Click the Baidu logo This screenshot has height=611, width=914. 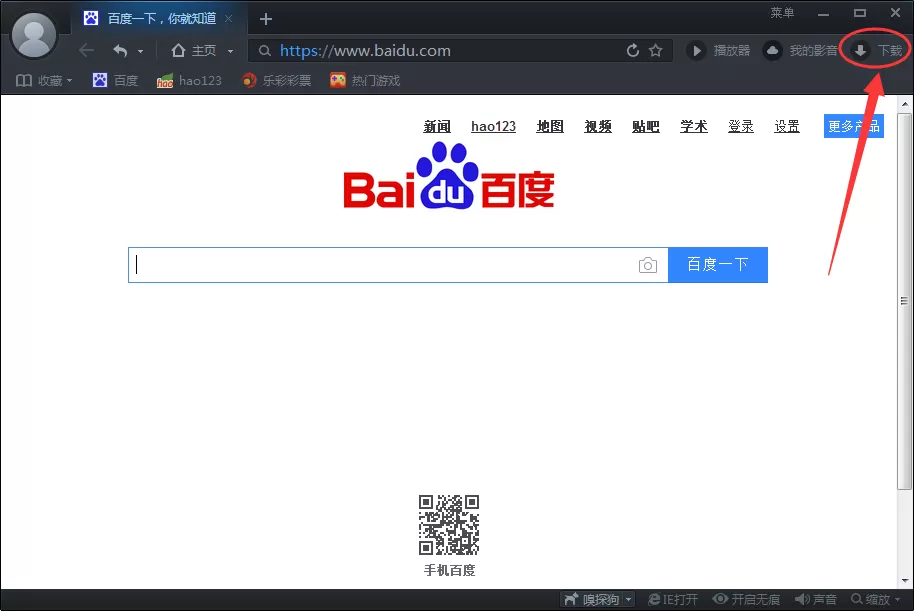point(449,177)
